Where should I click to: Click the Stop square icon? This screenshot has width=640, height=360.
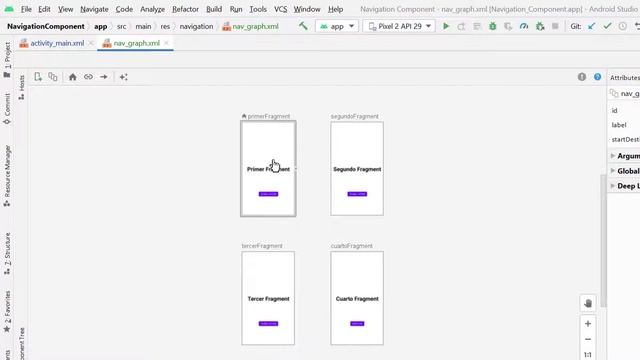click(x=555, y=26)
